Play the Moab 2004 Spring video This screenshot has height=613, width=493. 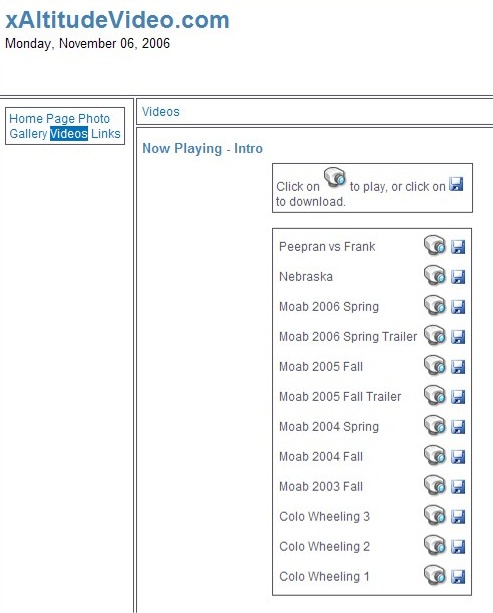click(x=435, y=426)
